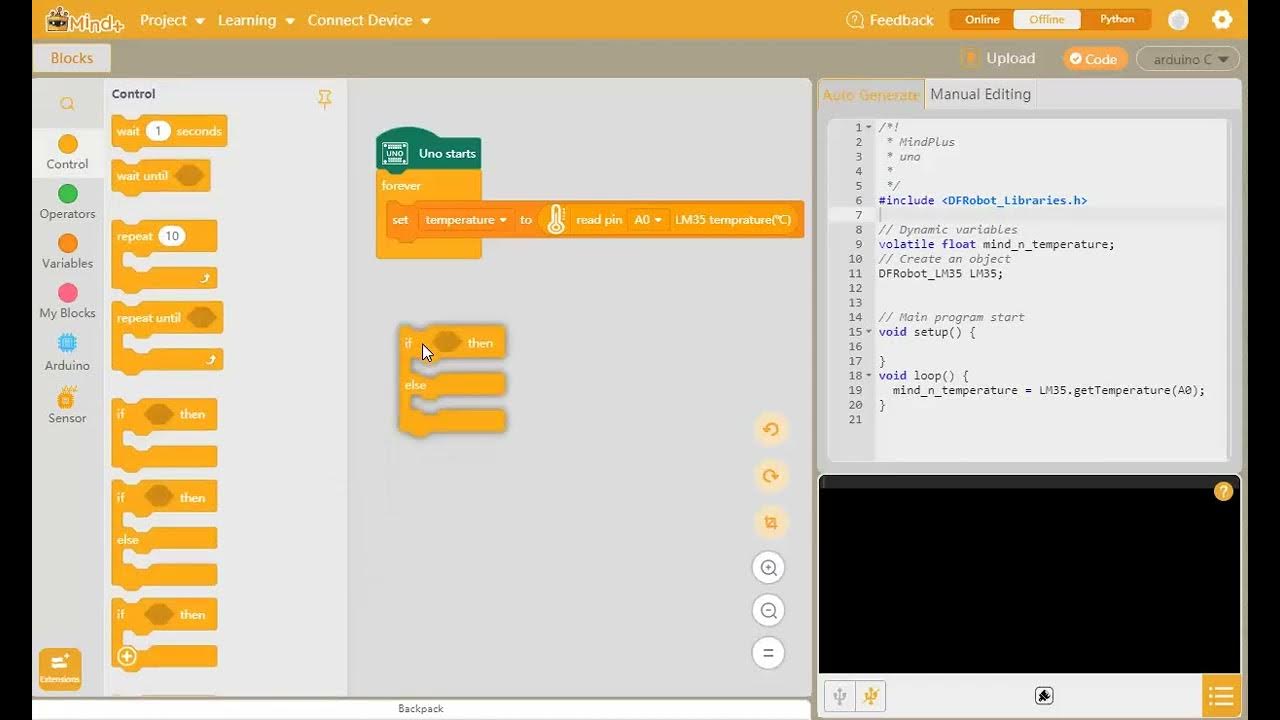The width and height of the screenshot is (1280, 720).
Task: Select the Arduino block category
Action: (x=67, y=352)
